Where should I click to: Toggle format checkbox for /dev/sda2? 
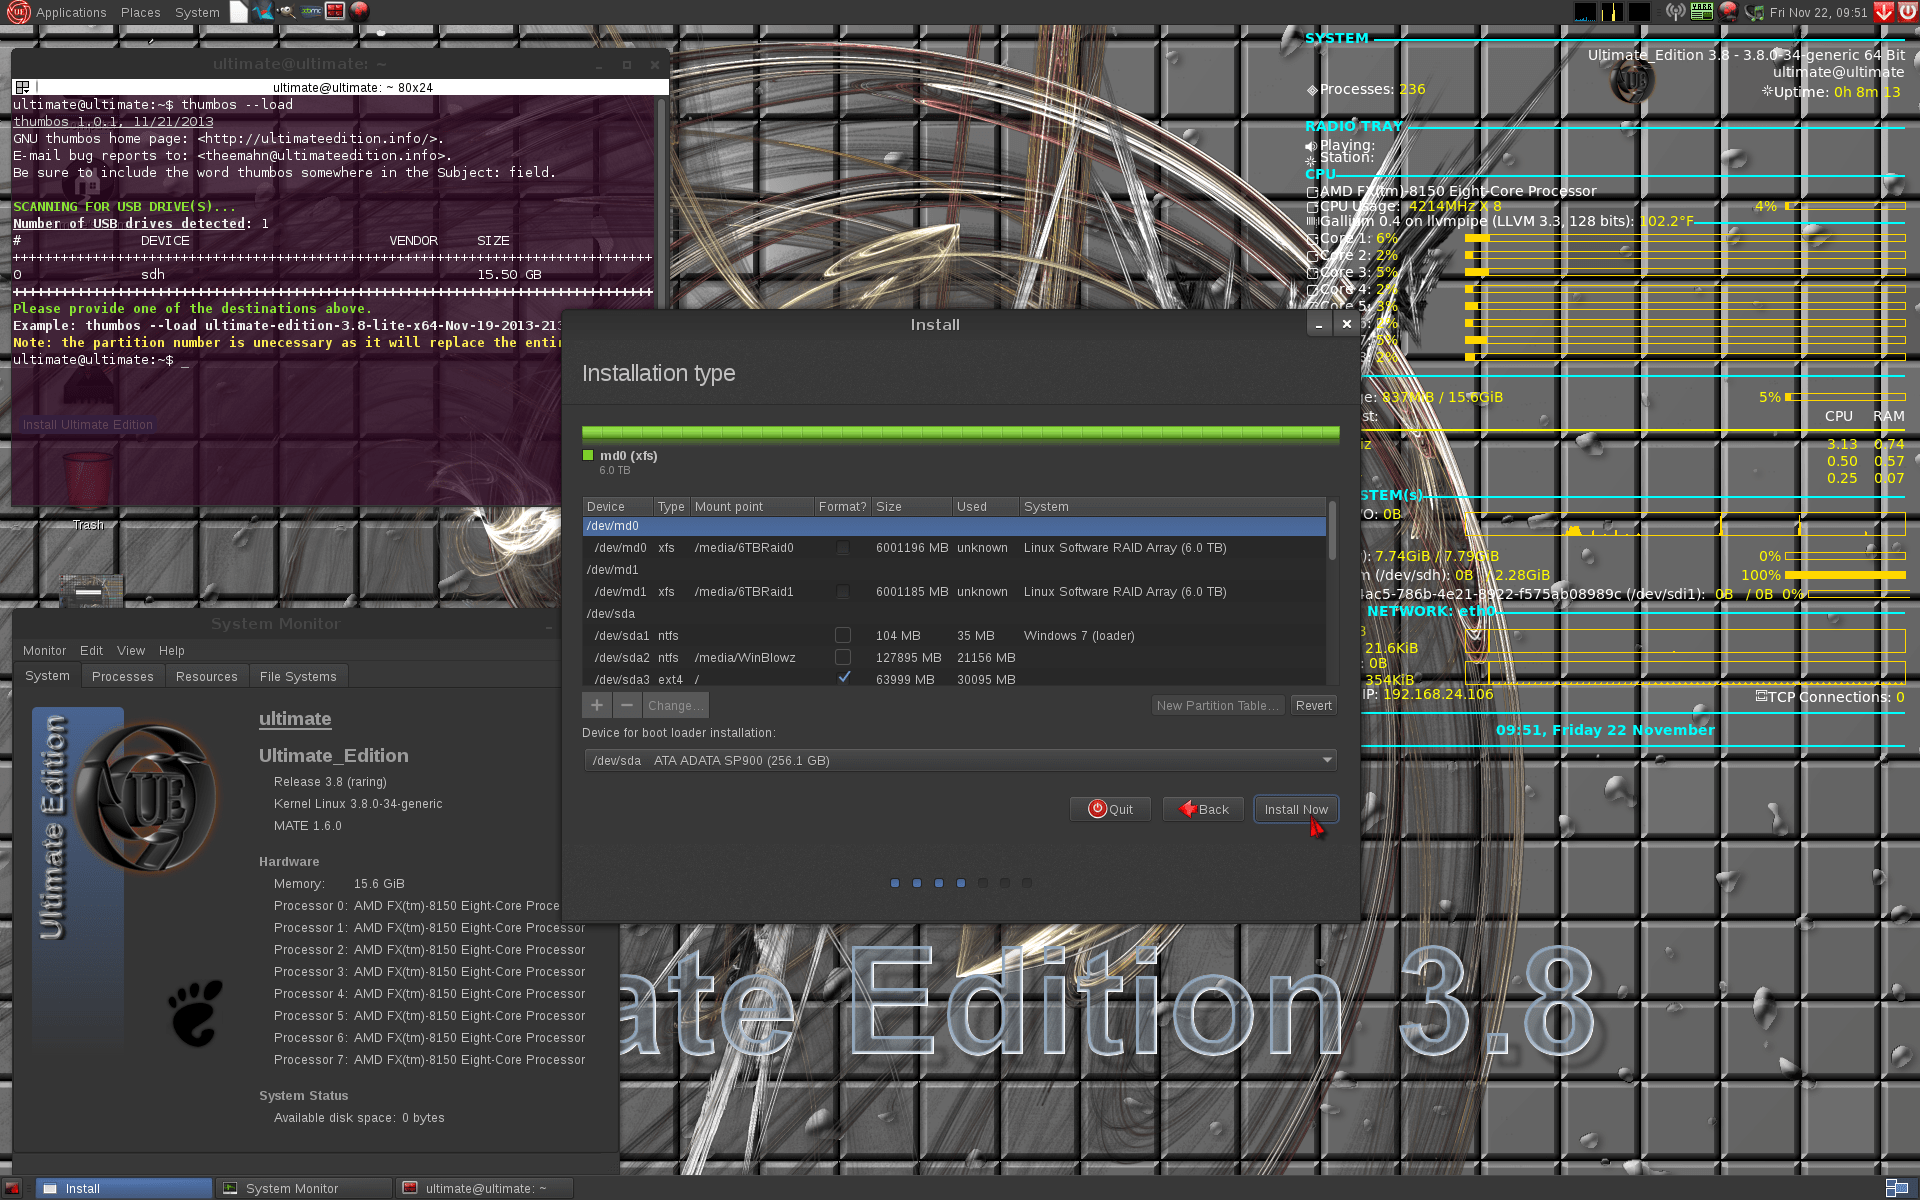843,657
